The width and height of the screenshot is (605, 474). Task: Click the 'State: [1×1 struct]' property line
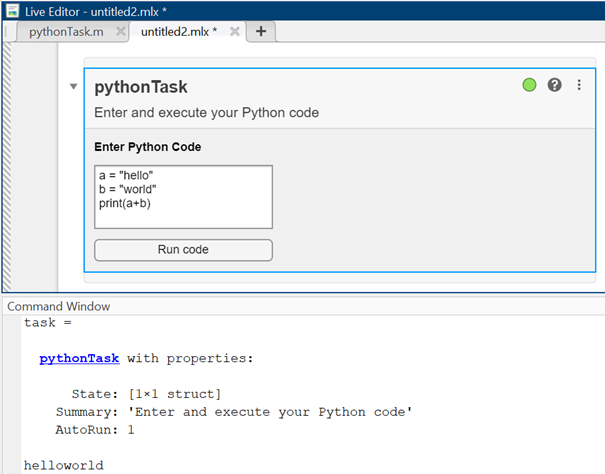pyautogui.click(x=146, y=394)
